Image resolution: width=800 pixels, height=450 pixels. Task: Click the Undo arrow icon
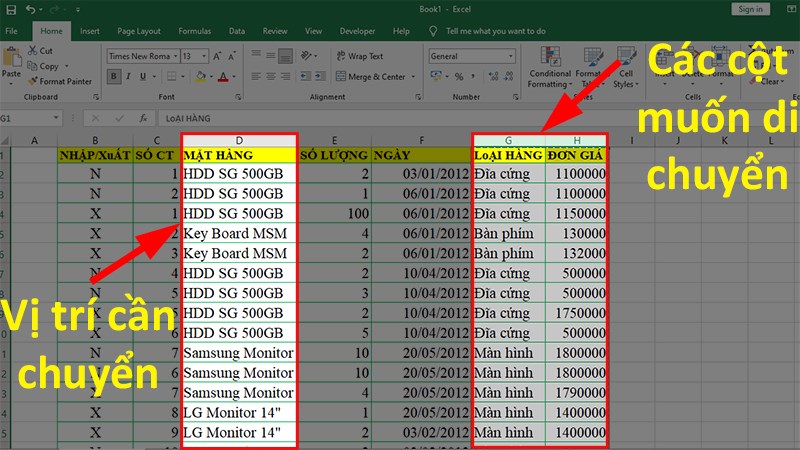[x=31, y=9]
